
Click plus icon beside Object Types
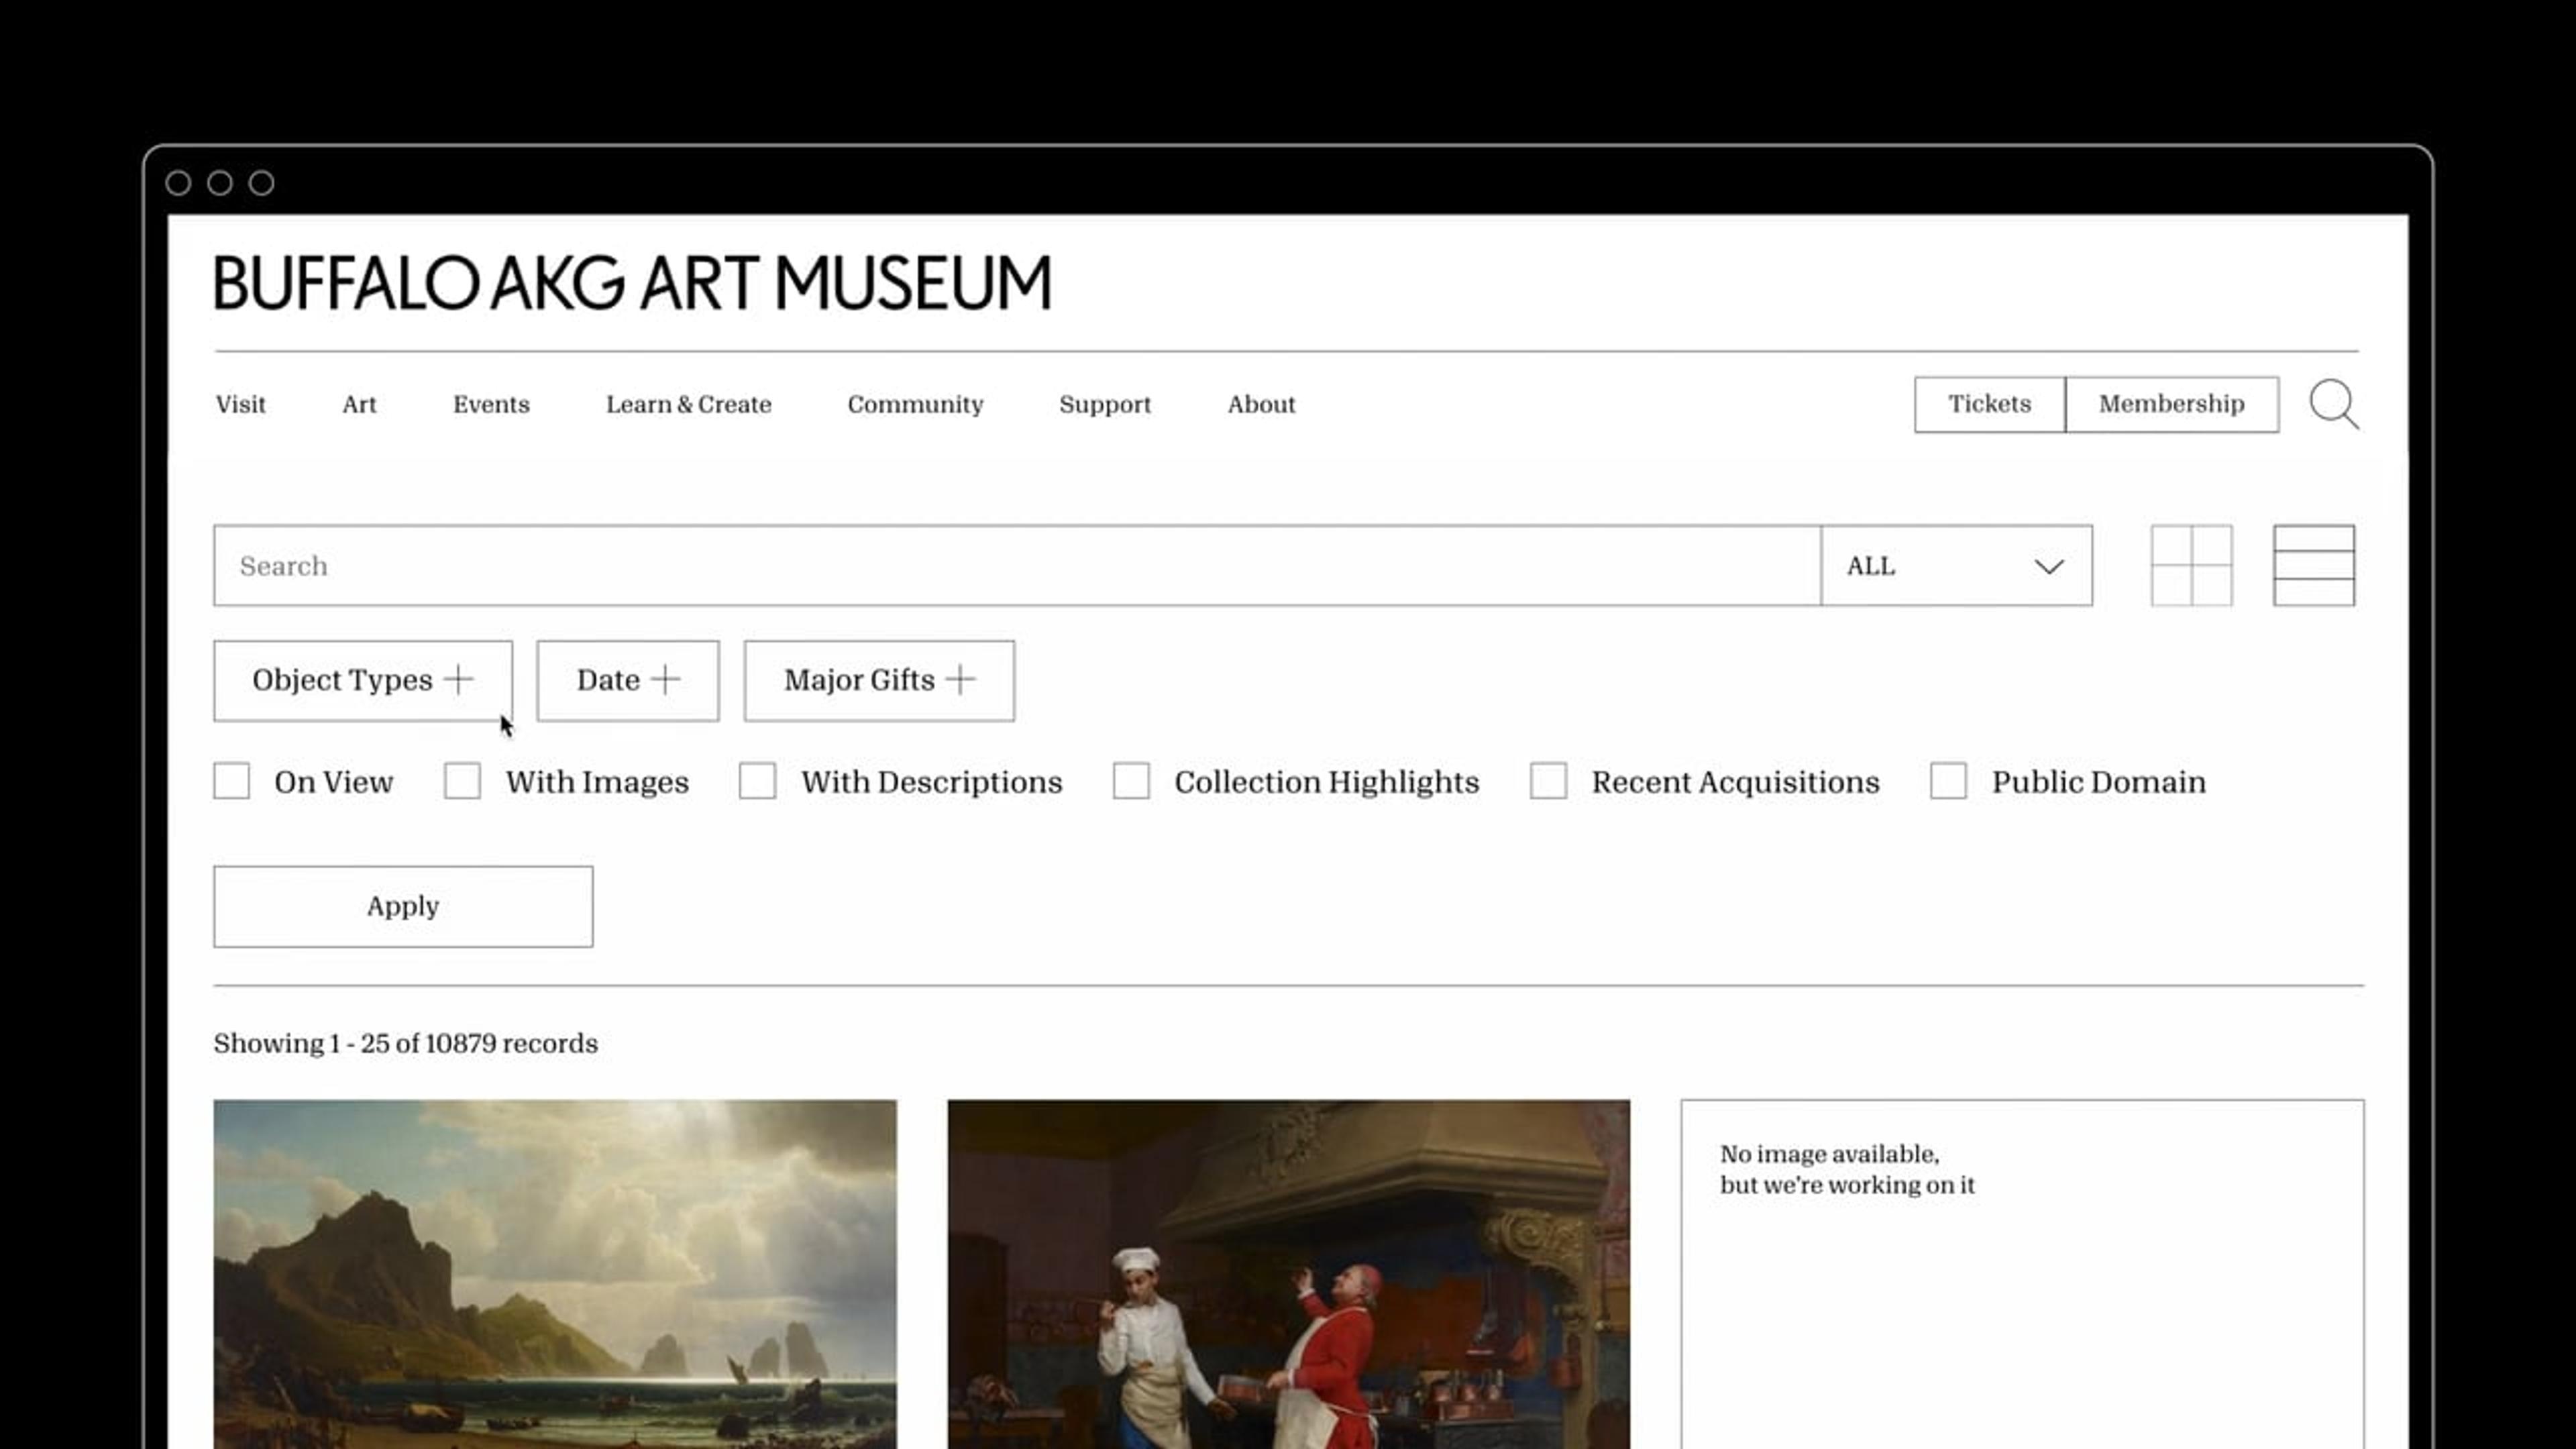point(459,680)
